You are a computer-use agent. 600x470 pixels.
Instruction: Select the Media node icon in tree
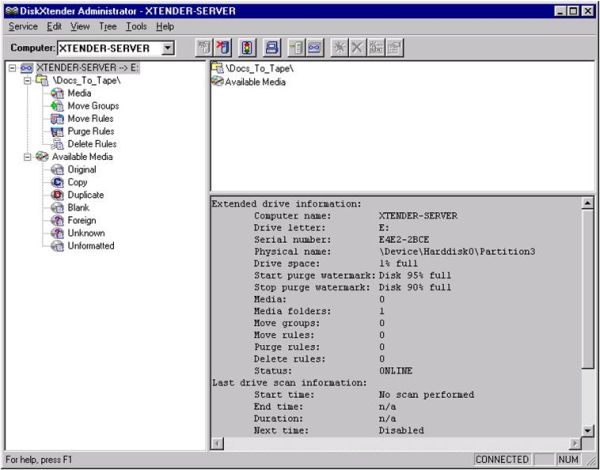pos(57,93)
